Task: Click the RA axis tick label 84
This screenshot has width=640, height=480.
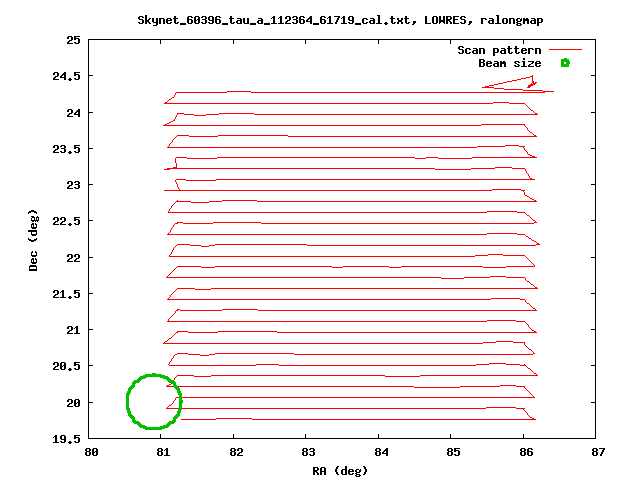Action: pos(381,452)
